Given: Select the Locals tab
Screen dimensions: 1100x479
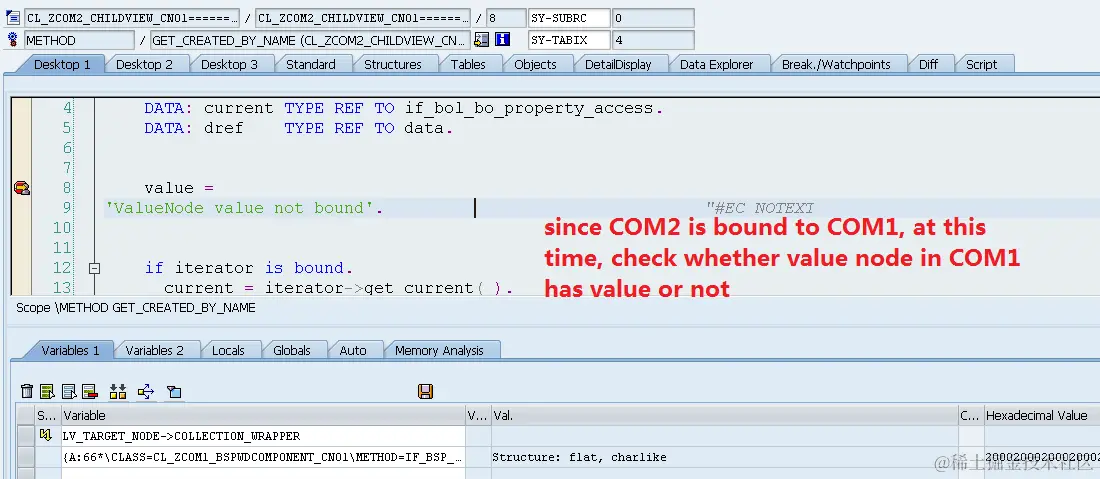Looking at the screenshot, I should tap(228, 350).
